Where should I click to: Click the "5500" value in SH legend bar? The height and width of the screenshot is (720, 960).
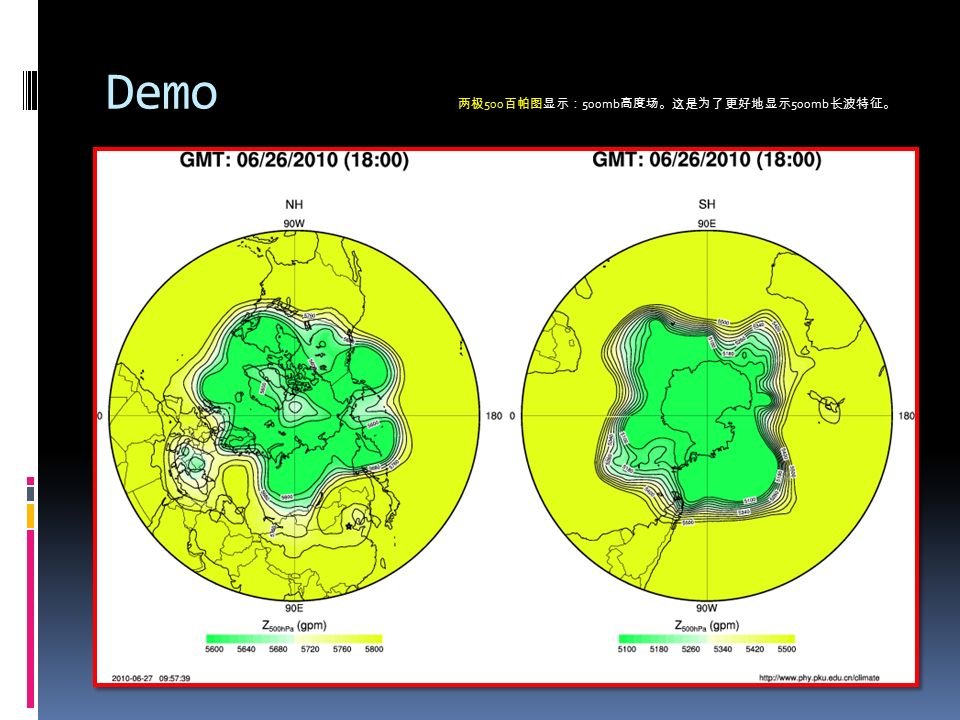(787, 649)
